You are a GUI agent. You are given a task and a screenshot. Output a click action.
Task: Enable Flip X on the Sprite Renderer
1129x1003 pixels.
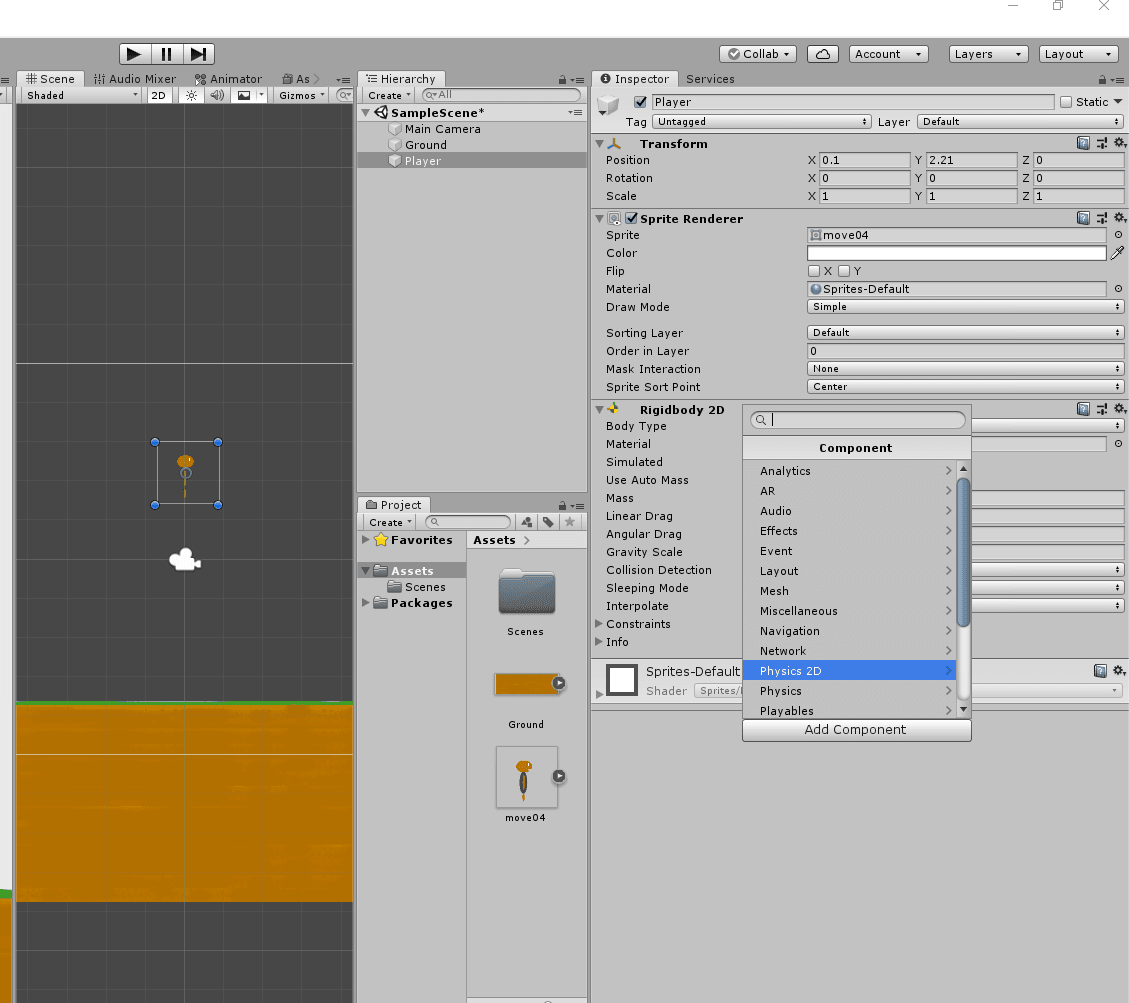point(815,270)
